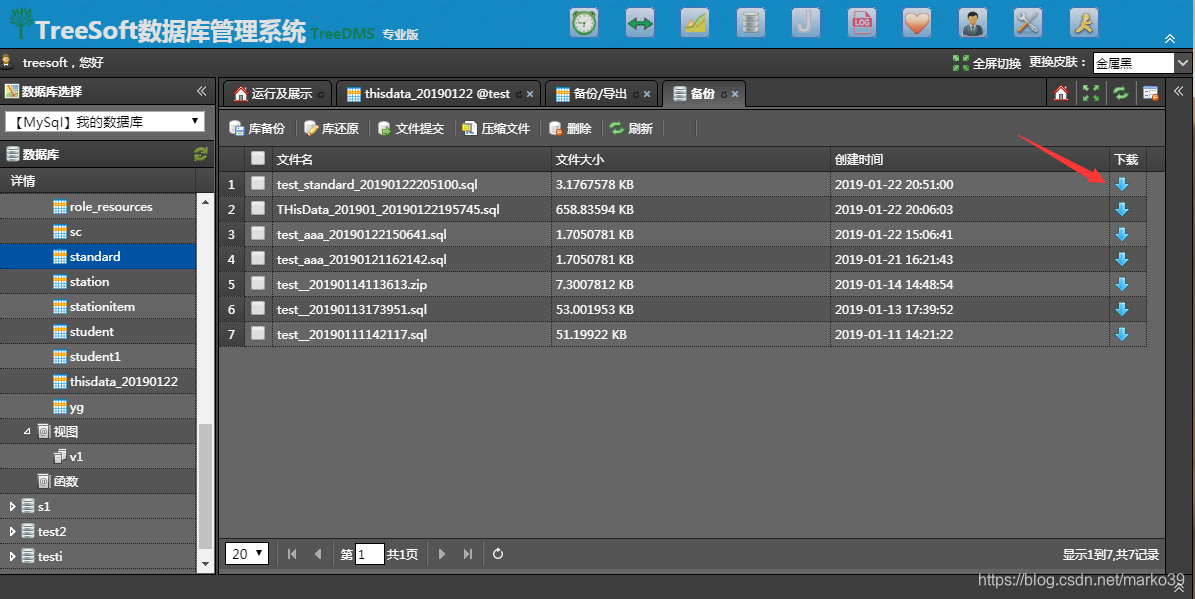The height and width of the screenshot is (599, 1195).
Task: Switch to the 备份/导出 tab
Action: pyautogui.click(x=602, y=94)
